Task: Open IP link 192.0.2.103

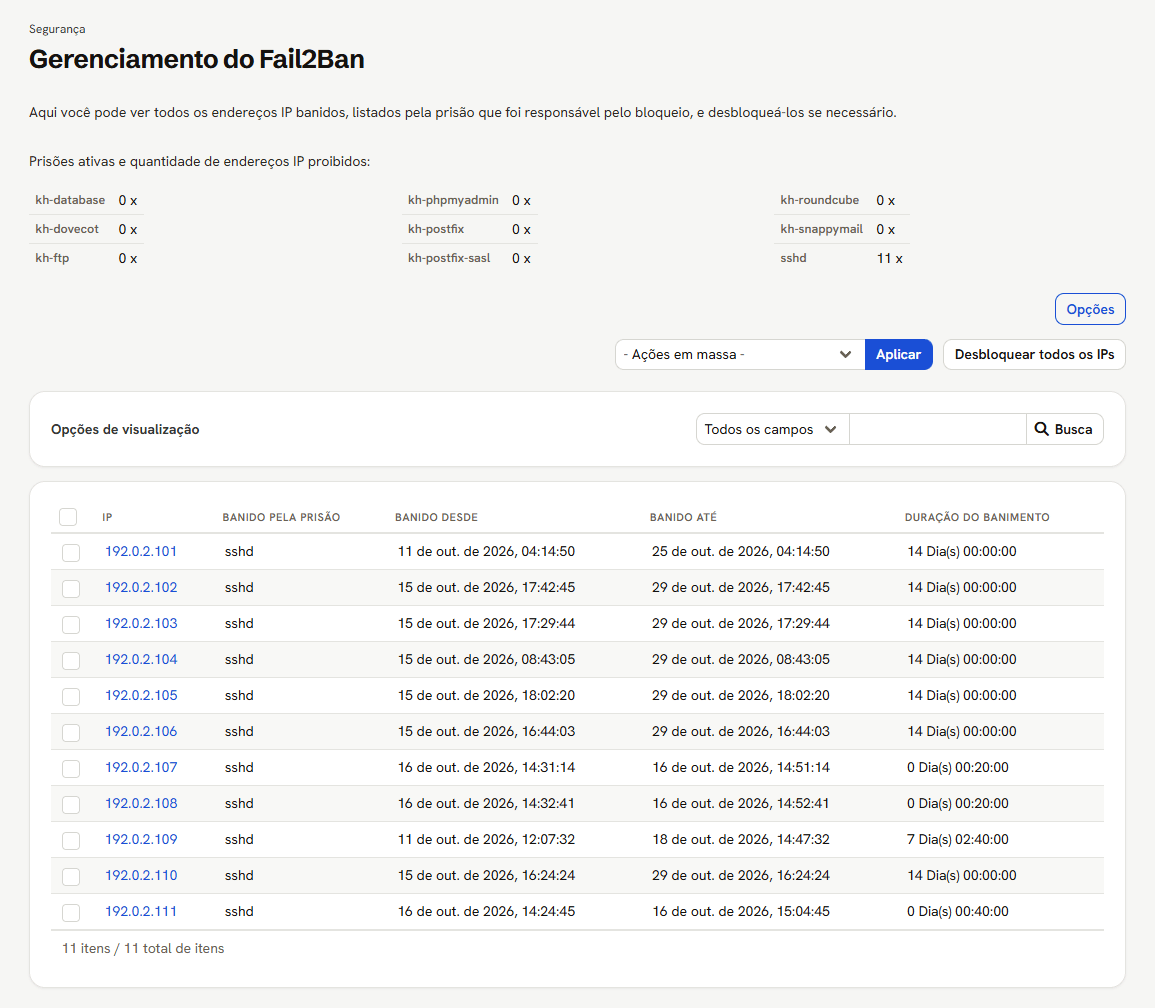Action: pos(141,623)
